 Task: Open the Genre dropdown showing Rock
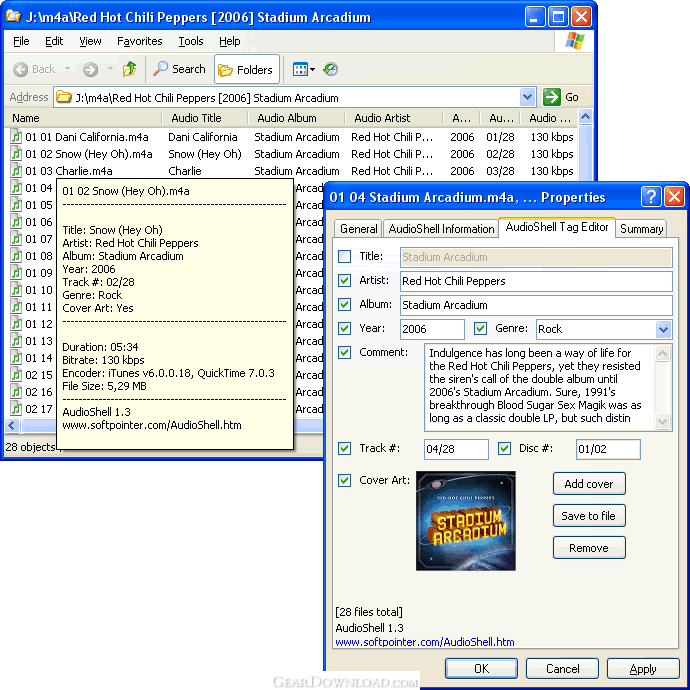pos(663,329)
